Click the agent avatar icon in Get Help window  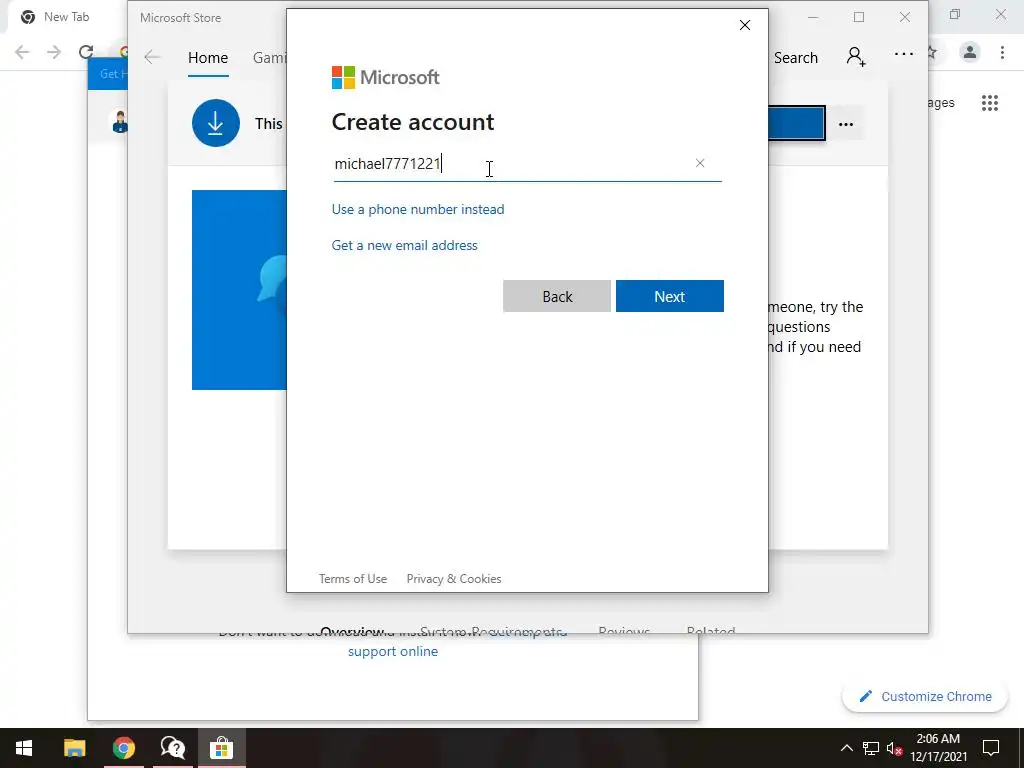(x=120, y=122)
